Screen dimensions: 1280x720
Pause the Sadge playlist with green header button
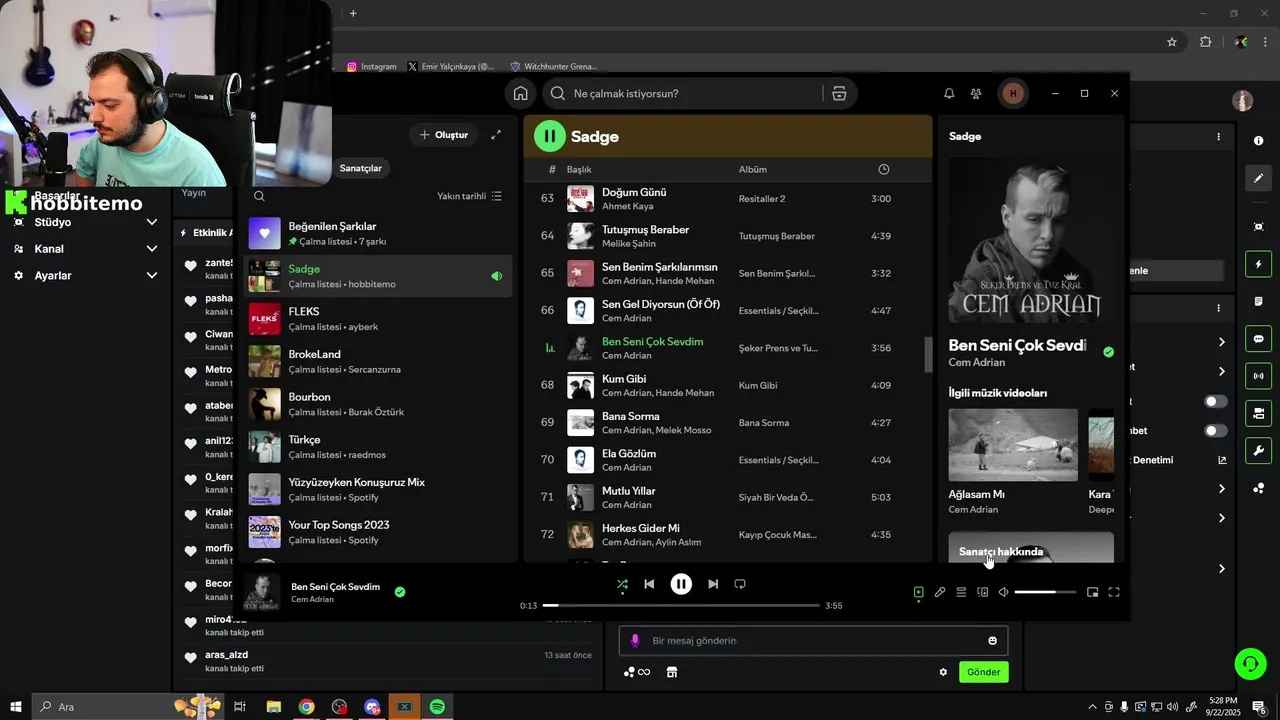click(549, 136)
